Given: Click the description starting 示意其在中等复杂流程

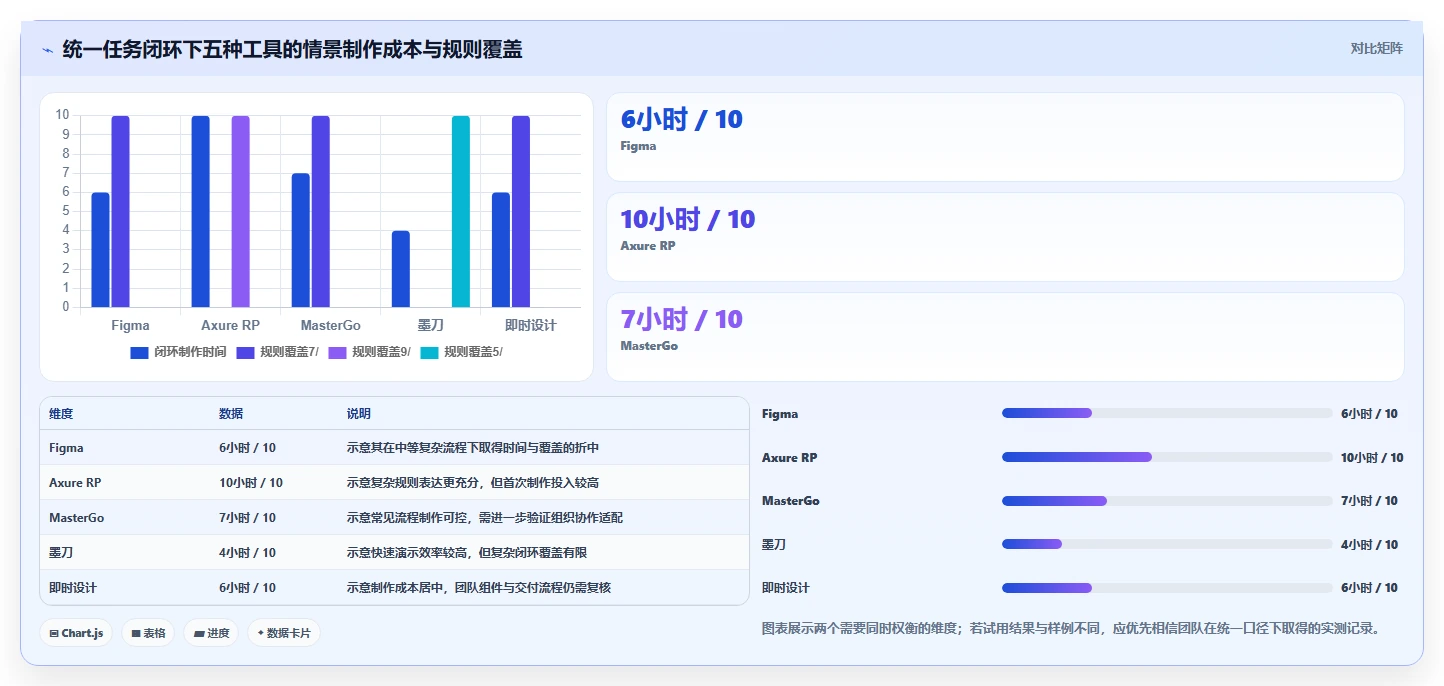Looking at the screenshot, I should (473, 448).
